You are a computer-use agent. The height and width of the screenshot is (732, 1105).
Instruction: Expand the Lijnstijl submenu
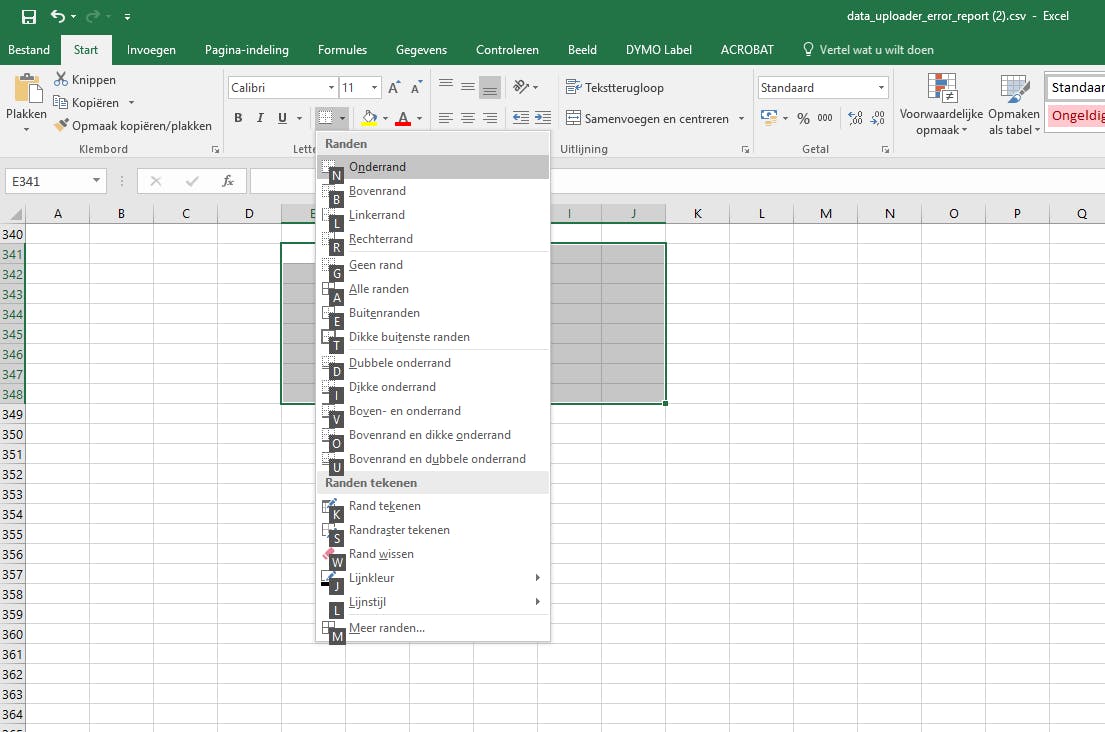coord(366,601)
